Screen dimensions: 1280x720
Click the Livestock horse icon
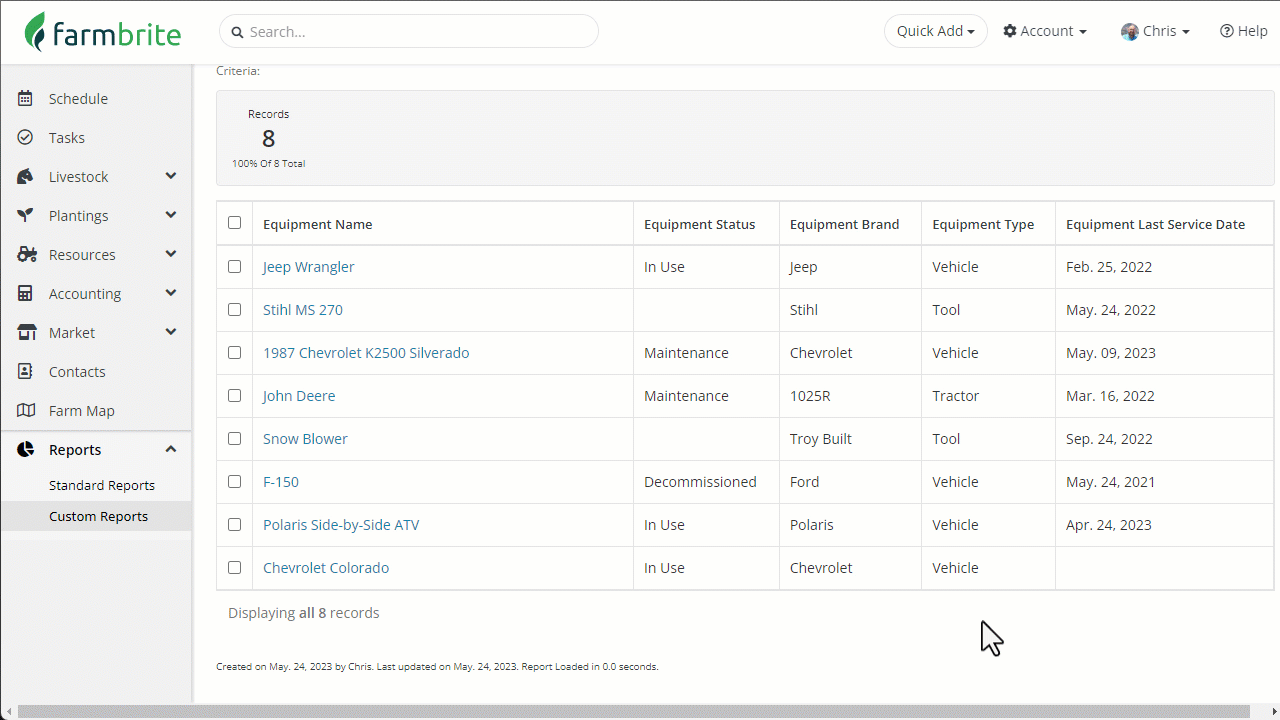26,176
